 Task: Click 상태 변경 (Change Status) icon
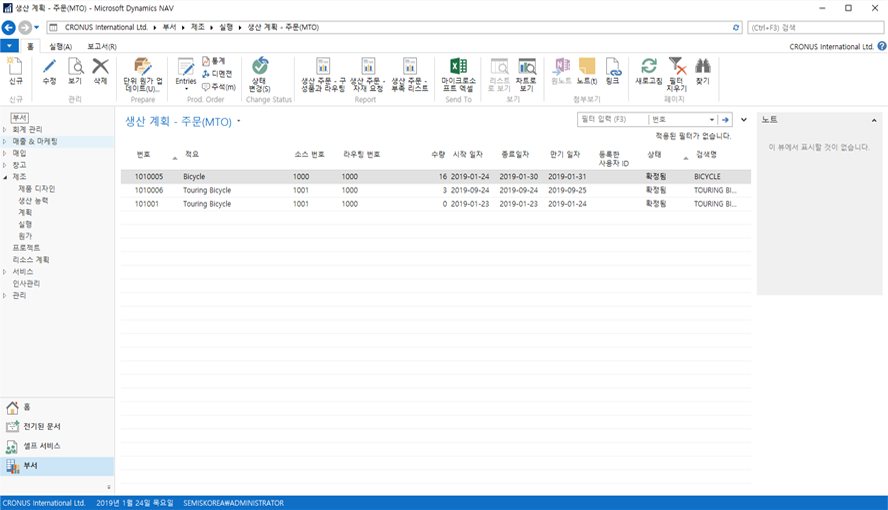(x=260, y=67)
